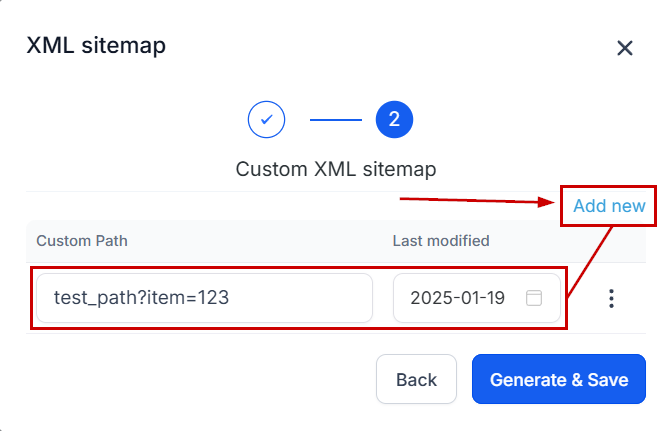
Task: Click the Add new link
Action: pos(609,206)
